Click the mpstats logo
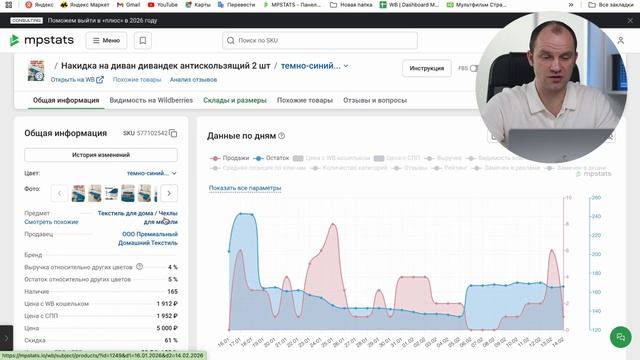The width and height of the screenshot is (640, 360). (x=42, y=40)
